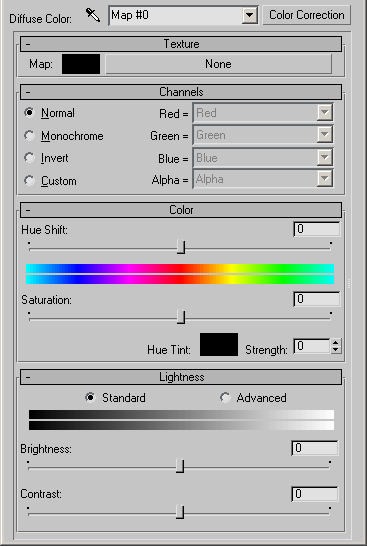Open the Map #0 dropdown arrow
Image resolution: width=367 pixels, height=546 pixels.
pyautogui.click(x=250, y=15)
